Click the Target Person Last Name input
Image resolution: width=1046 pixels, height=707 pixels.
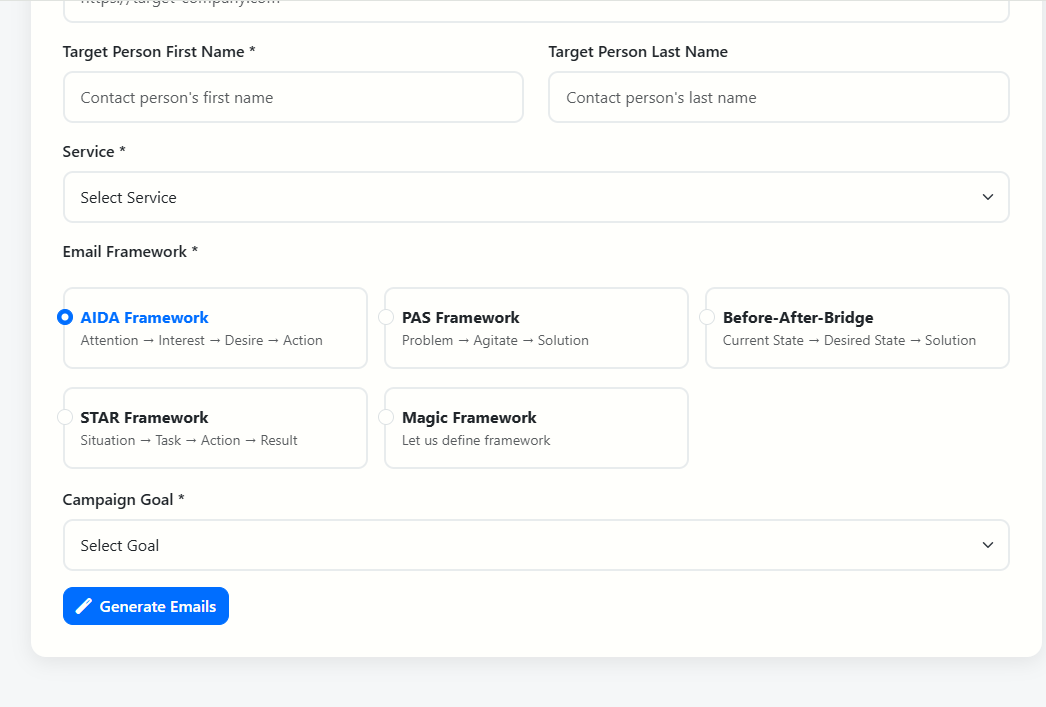click(x=778, y=97)
